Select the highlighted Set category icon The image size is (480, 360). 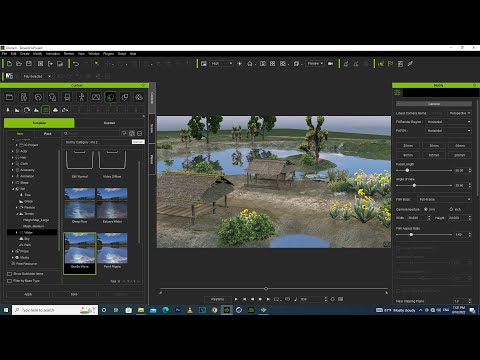click(x=110, y=97)
